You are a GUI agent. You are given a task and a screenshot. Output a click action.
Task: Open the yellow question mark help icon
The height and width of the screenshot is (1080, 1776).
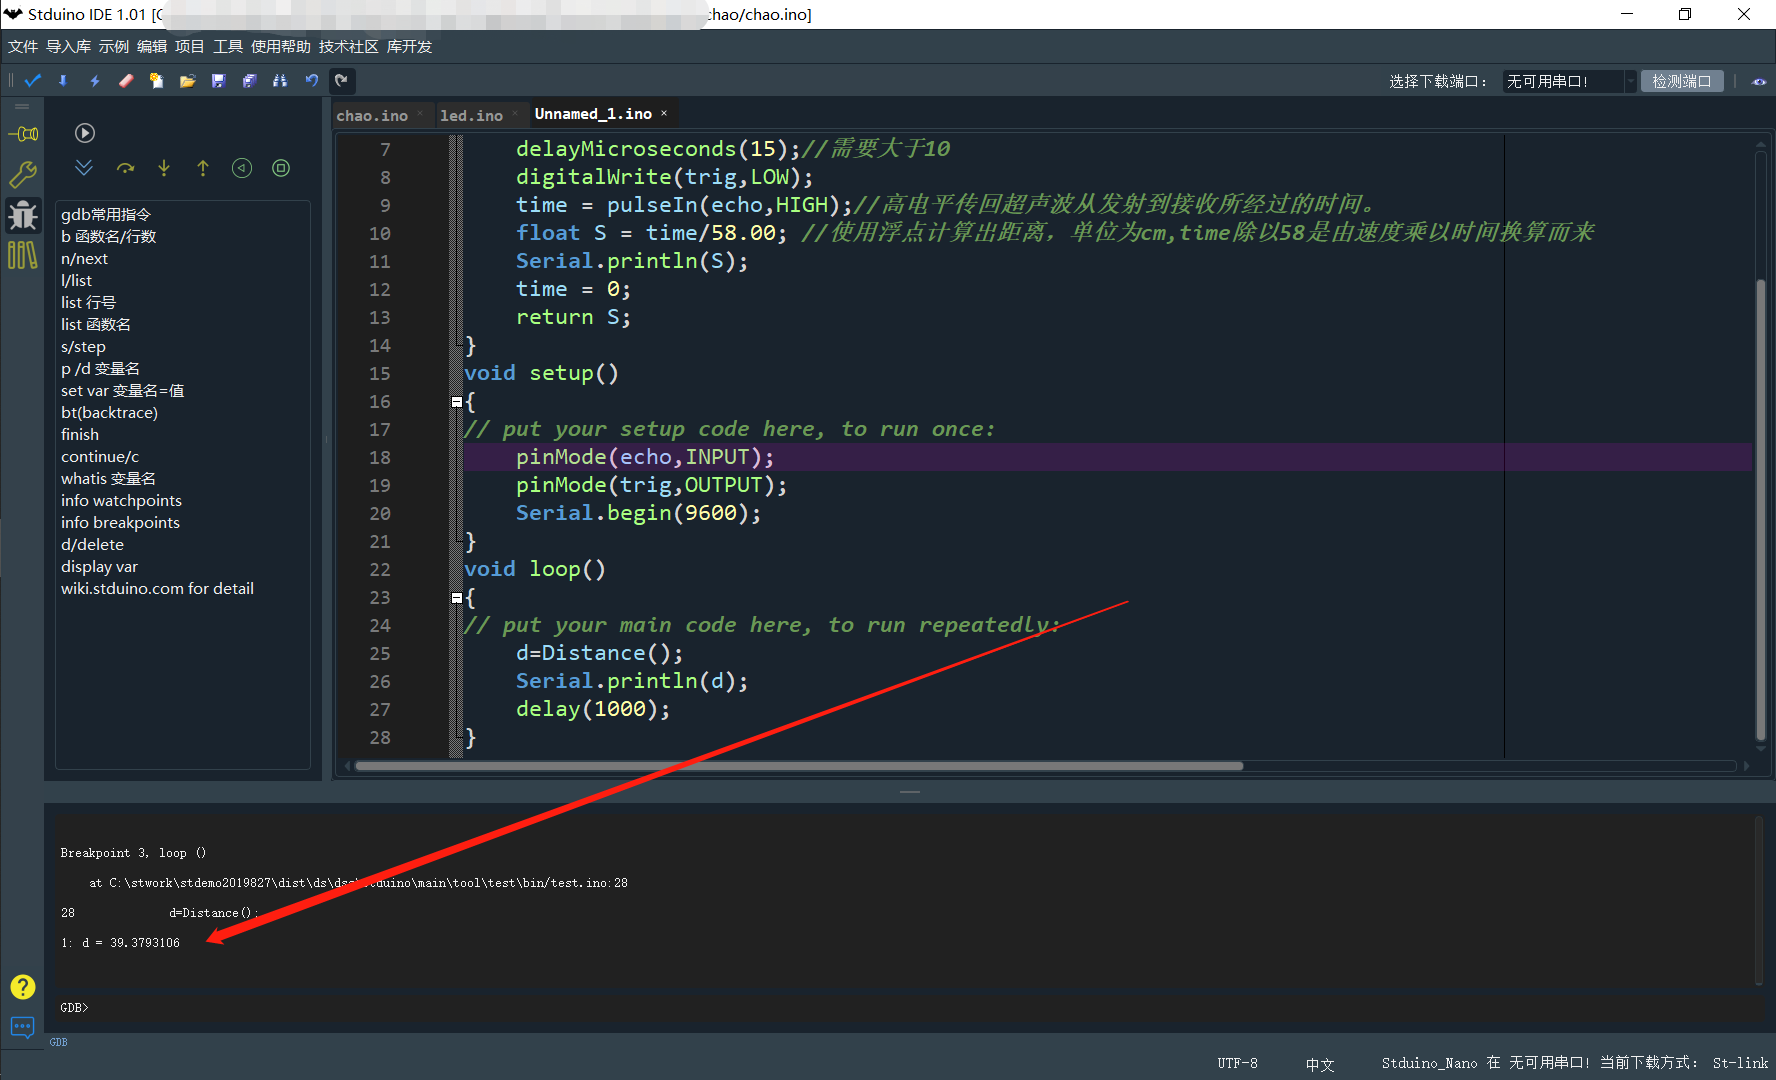[23, 987]
